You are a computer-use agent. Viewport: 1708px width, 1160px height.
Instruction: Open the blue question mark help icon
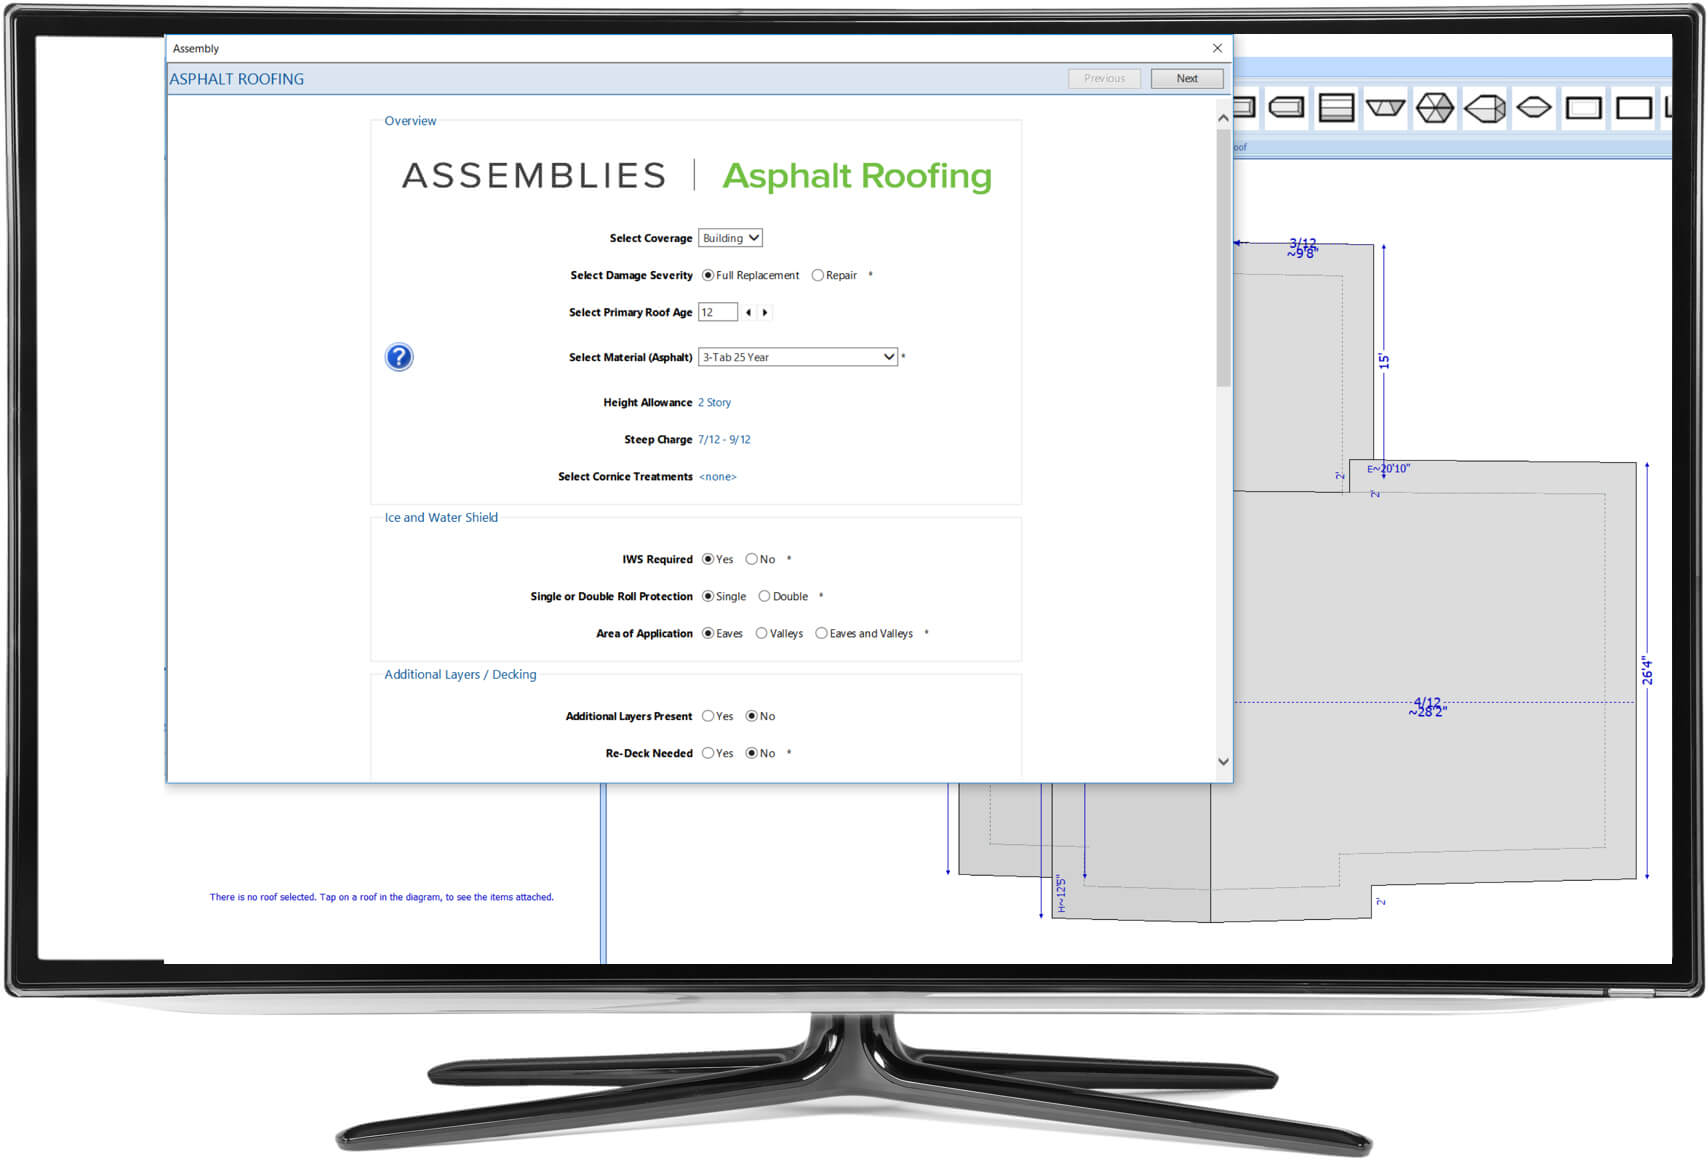point(399,357)
